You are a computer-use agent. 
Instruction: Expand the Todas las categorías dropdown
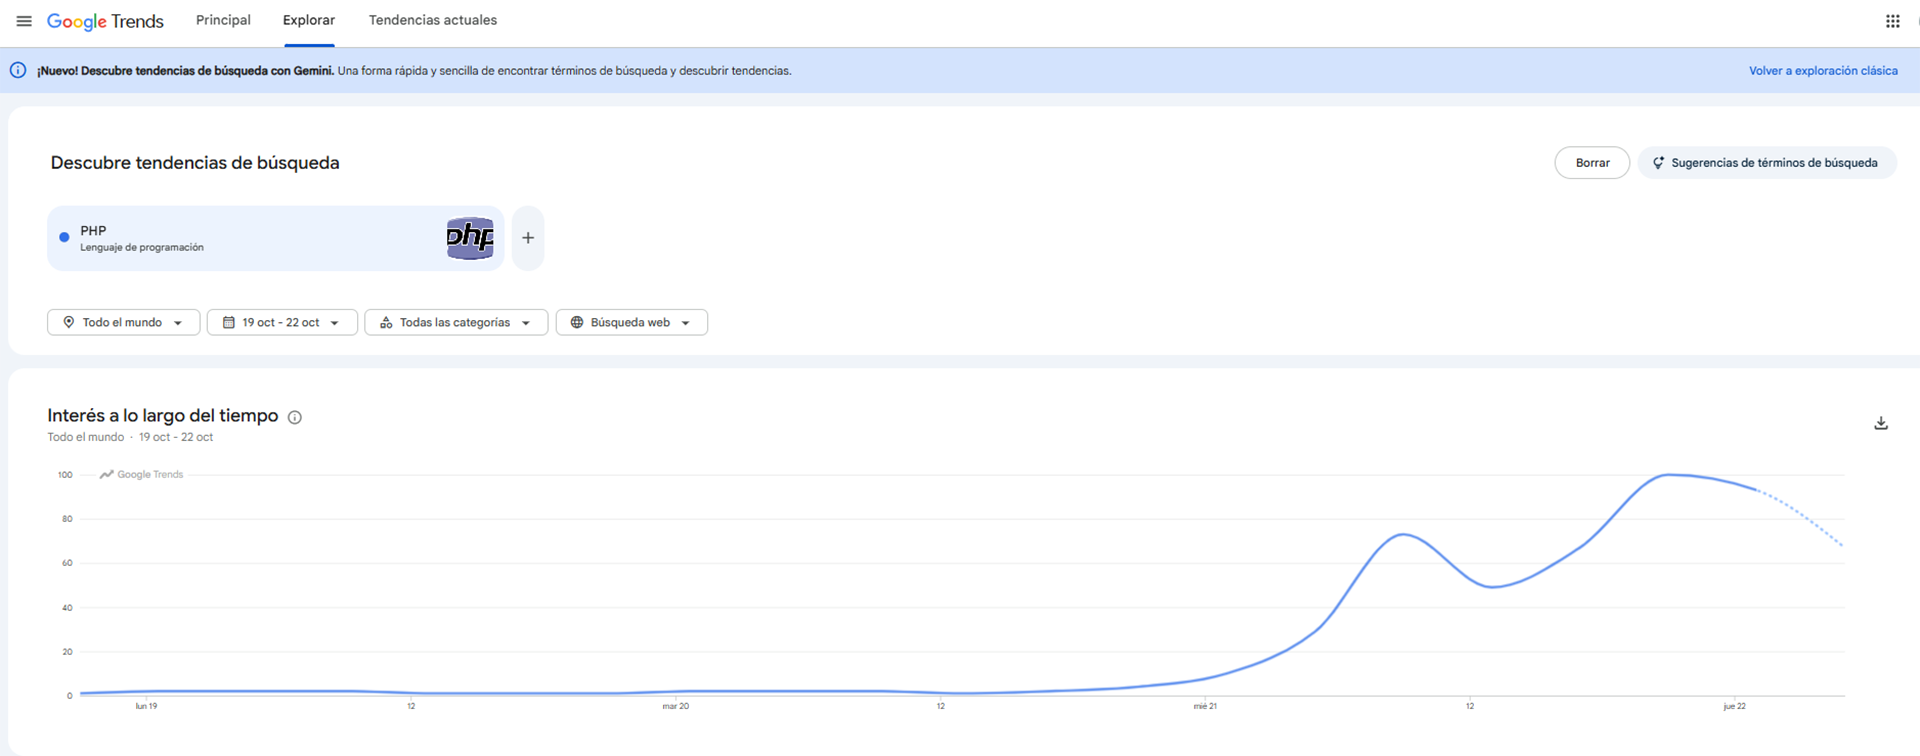(456, 322)
